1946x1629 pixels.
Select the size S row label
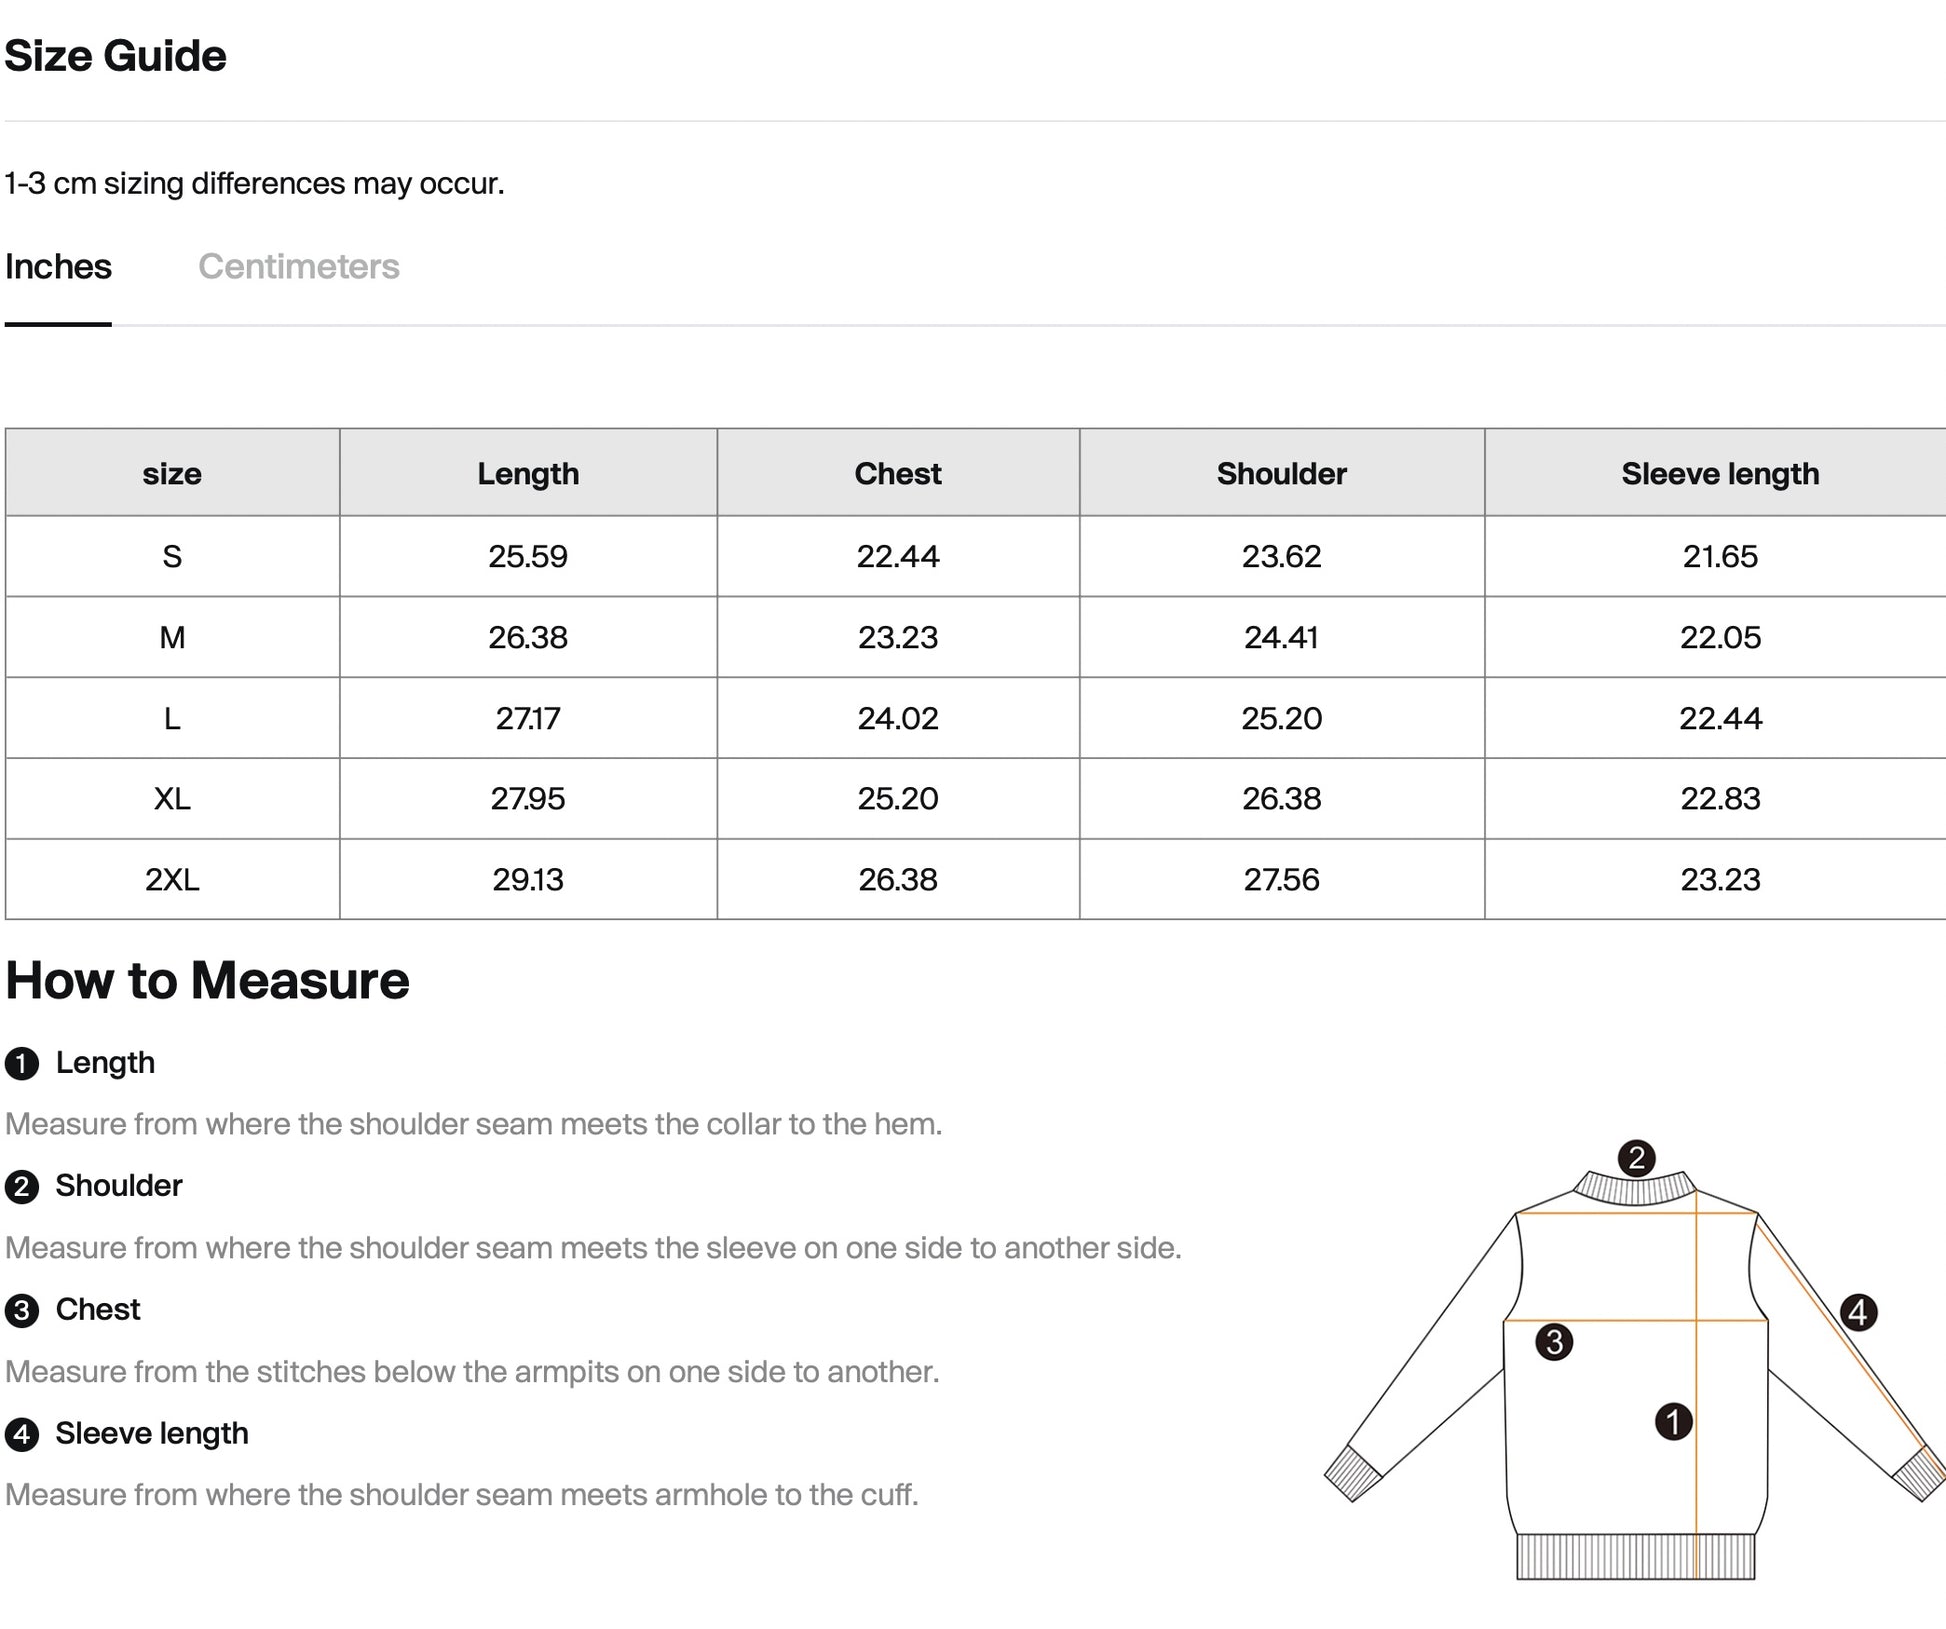click(x=172, y=556)
